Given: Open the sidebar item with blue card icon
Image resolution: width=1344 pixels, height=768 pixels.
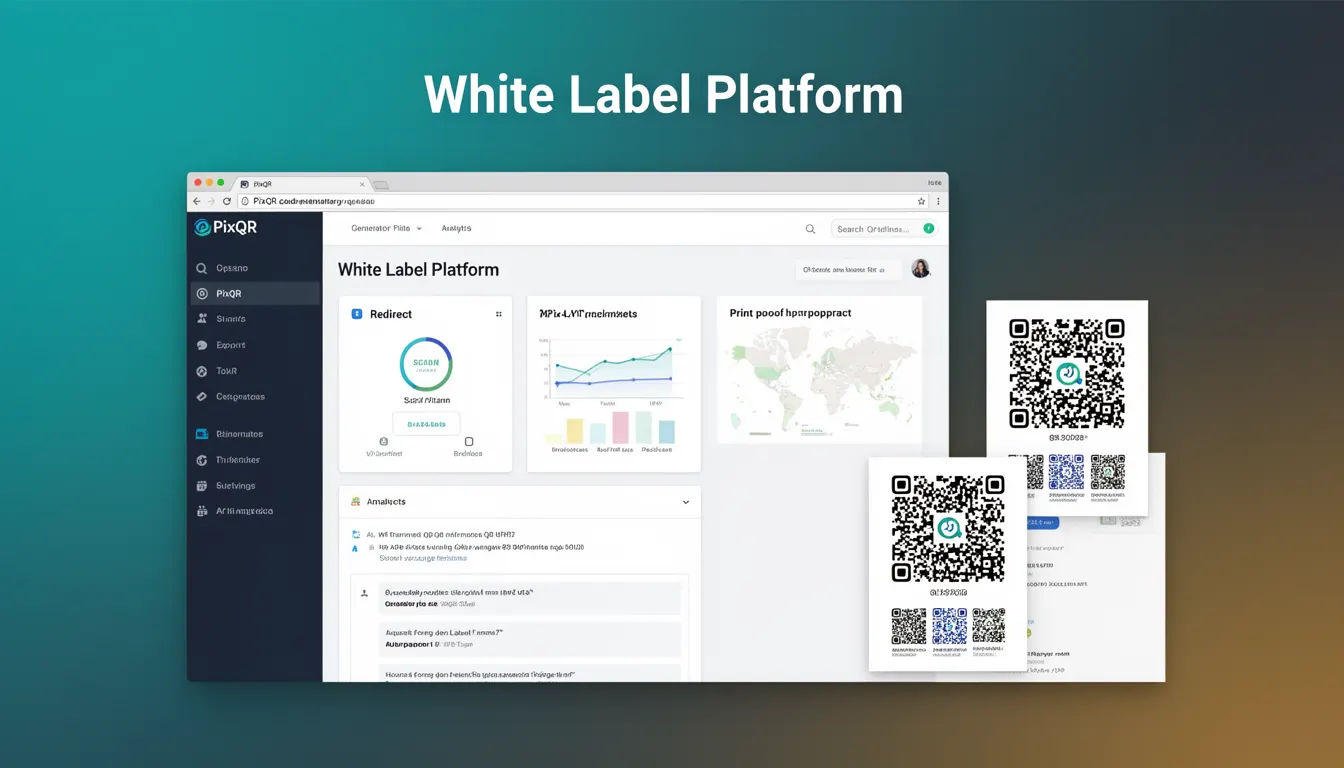Looking at the screenshot, I should (255, 434).
